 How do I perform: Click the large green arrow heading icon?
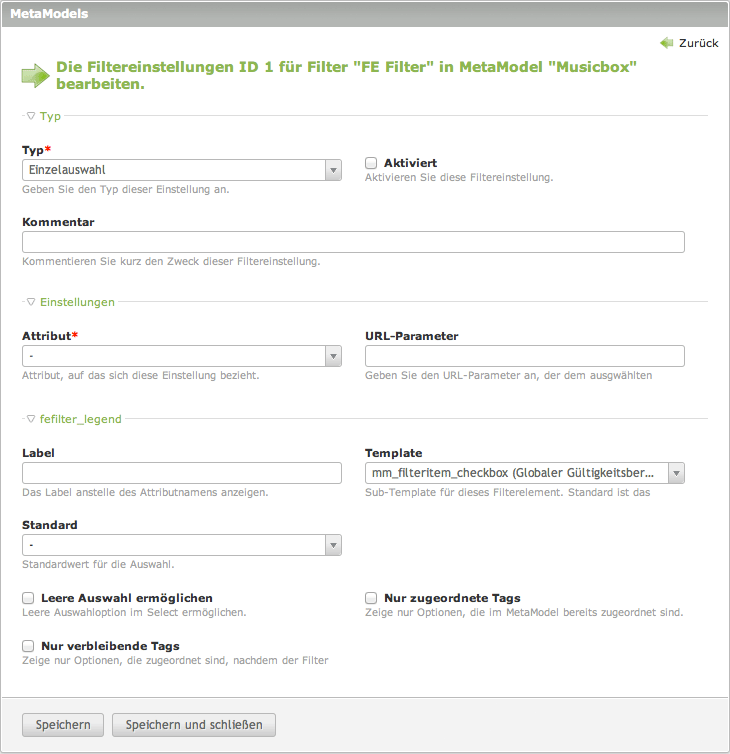tap(35, 75)
